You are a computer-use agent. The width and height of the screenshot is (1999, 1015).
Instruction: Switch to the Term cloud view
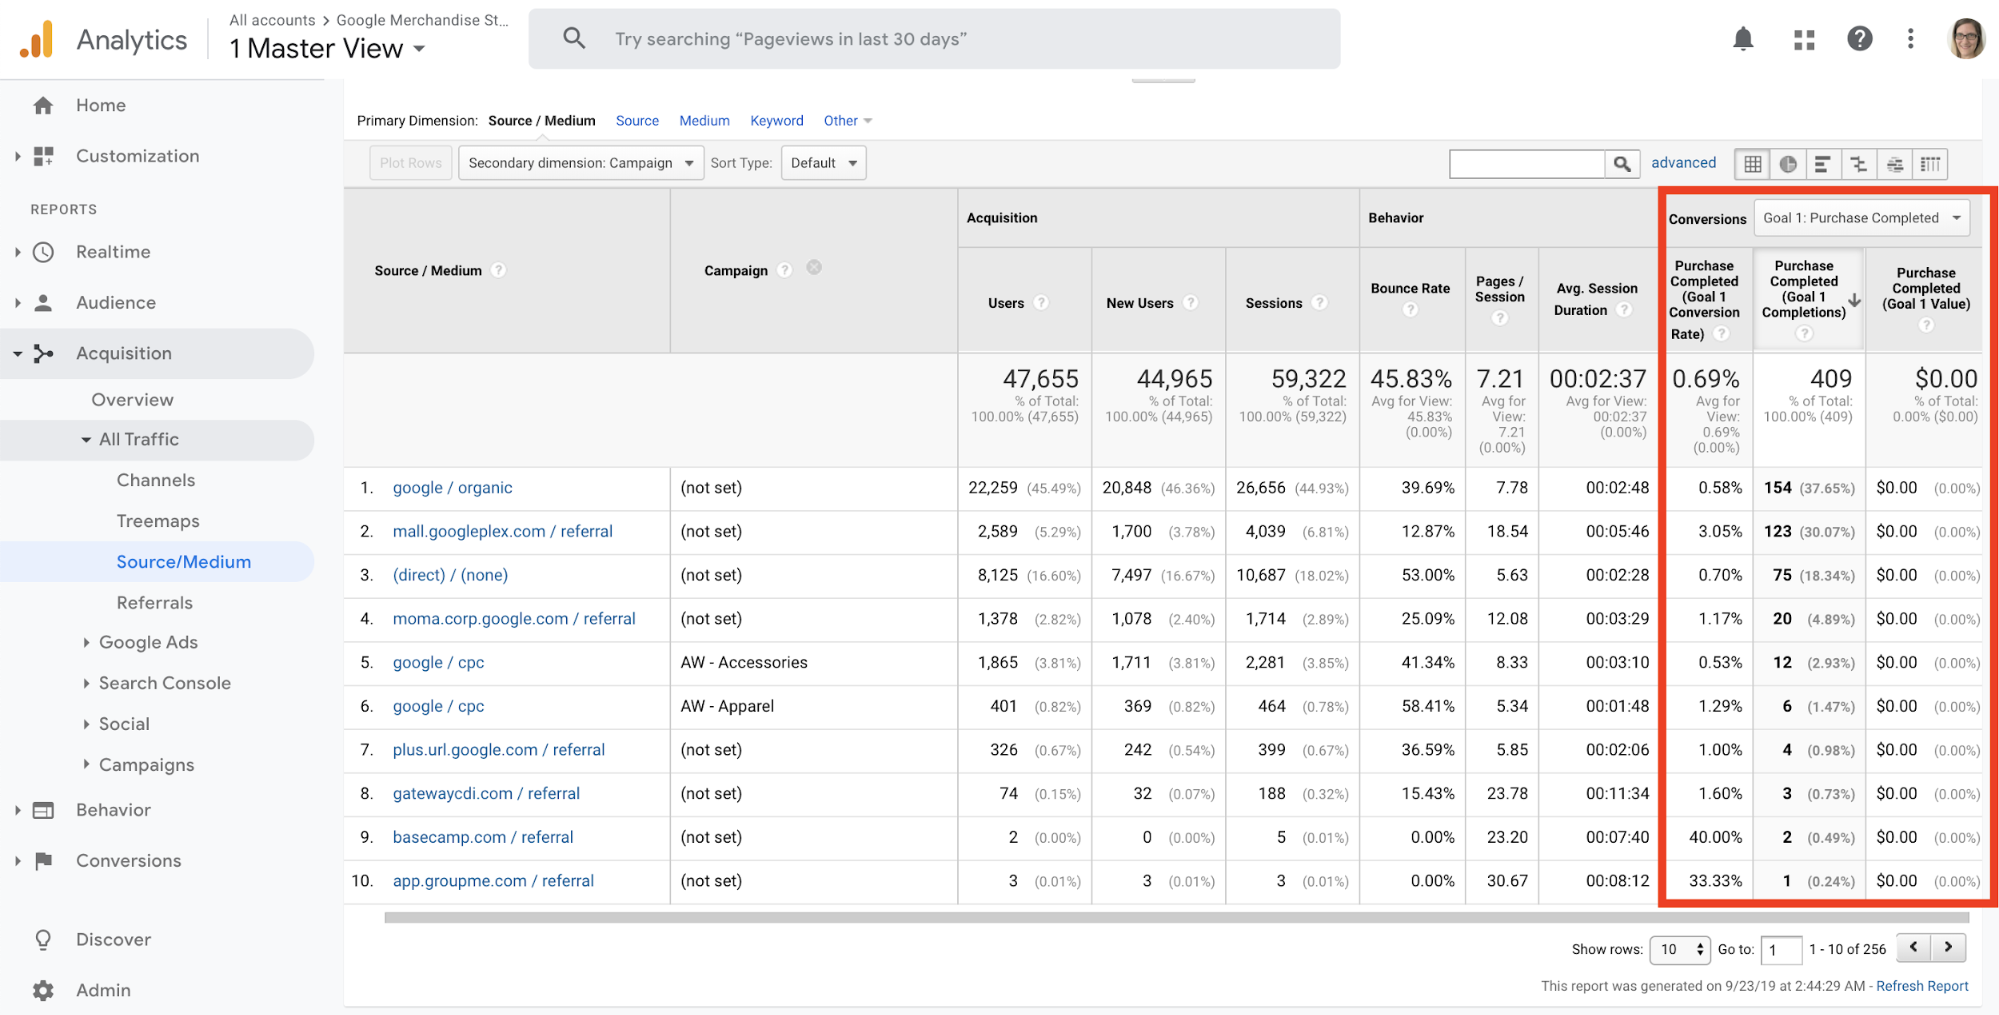click(1894, 164)
